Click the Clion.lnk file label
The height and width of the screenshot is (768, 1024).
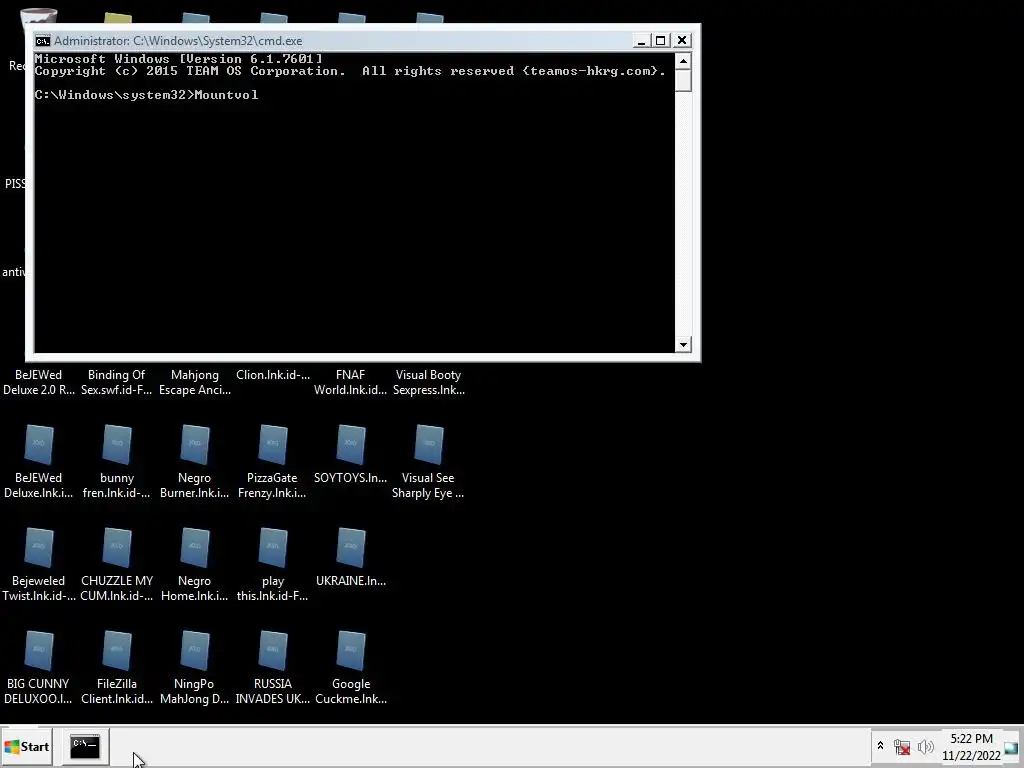point(273,376)
